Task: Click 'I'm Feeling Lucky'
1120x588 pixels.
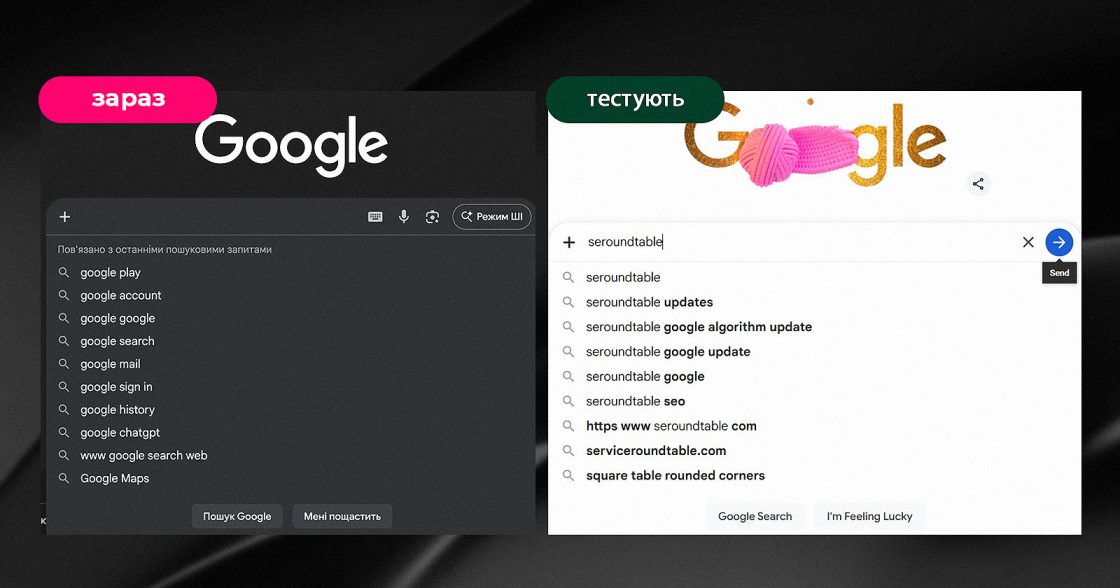Action: point(869,516)
